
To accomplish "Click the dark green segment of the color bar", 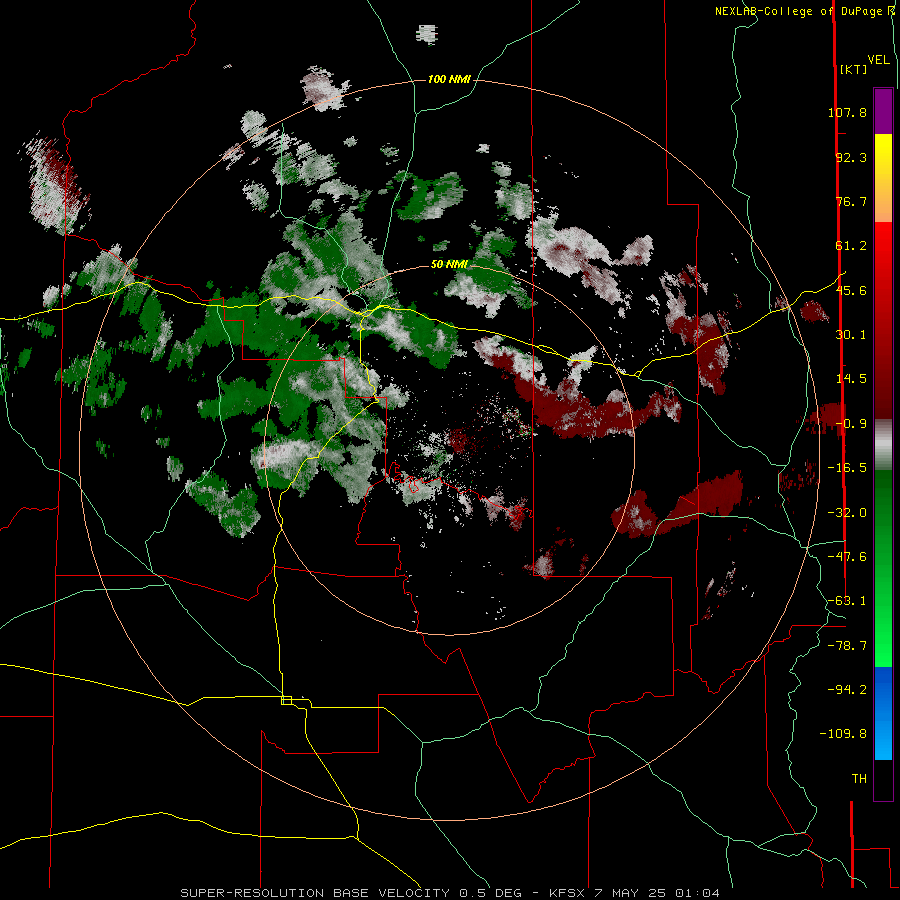I will [x=883, y=517].
